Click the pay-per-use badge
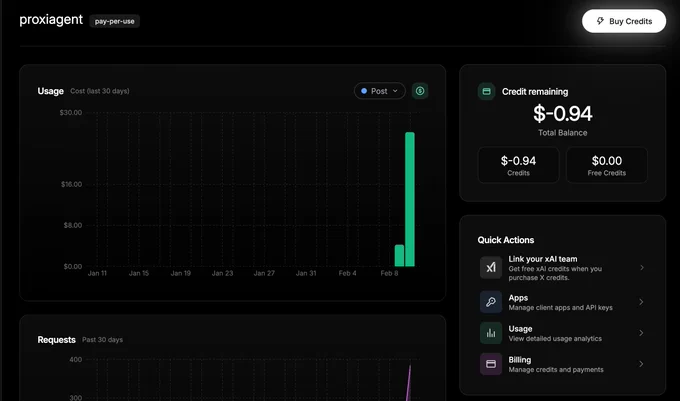The image size is (680, 401). 114,21
